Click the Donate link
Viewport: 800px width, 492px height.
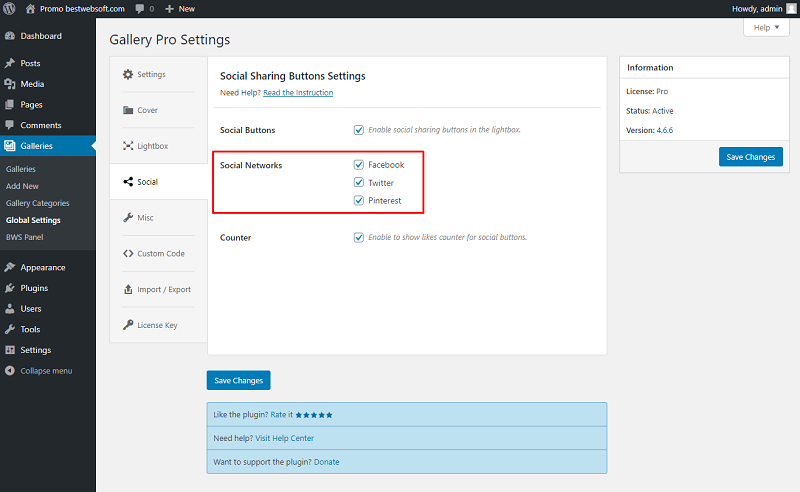pyautogui.click(x=327, y=461)
